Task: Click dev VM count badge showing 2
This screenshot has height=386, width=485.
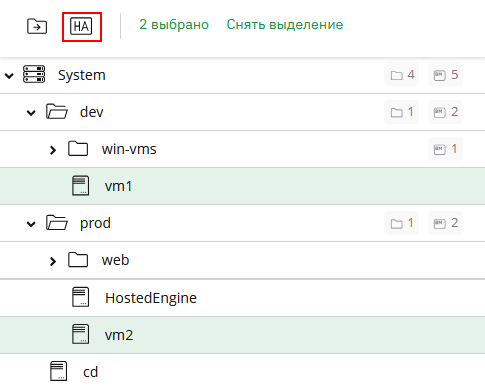Action: coord(446,112)
